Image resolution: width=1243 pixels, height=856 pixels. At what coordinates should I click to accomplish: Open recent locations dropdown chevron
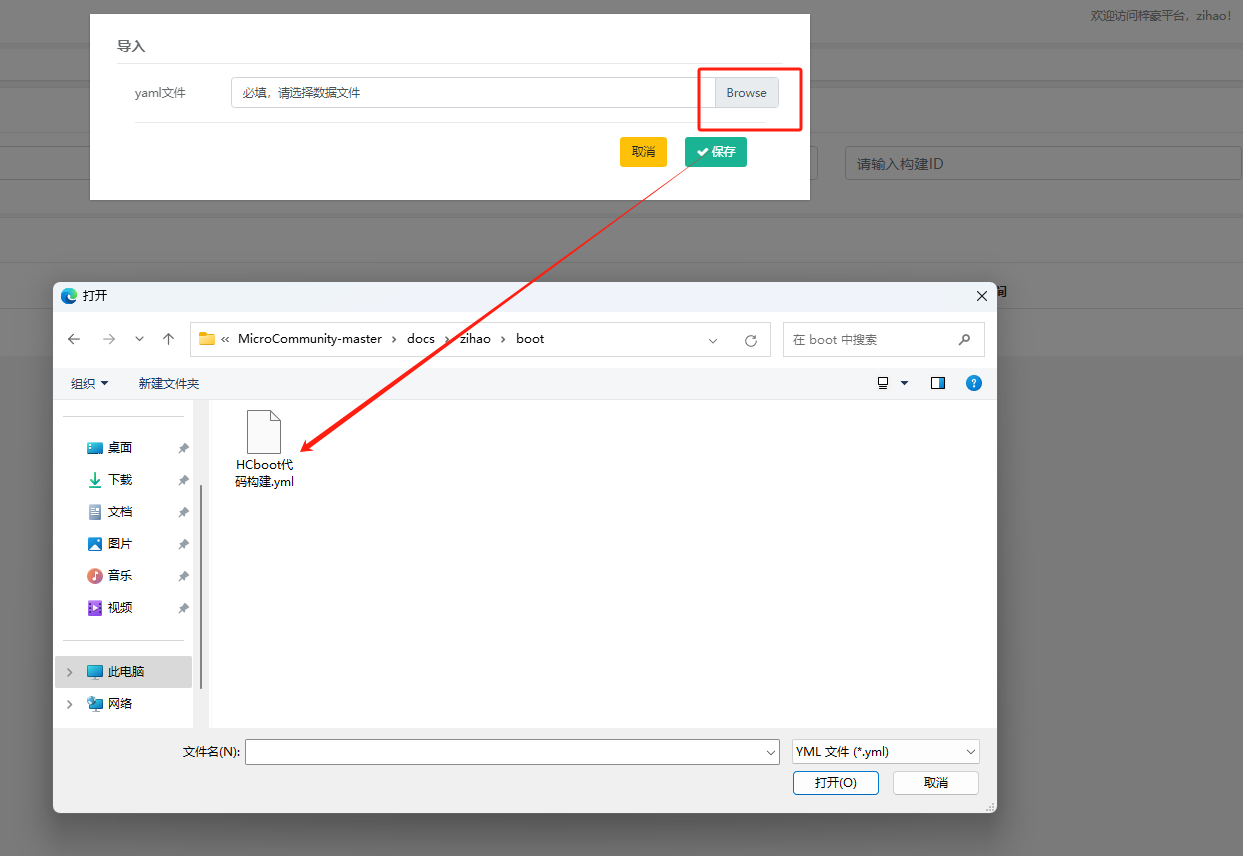pyautogui.click(x=139, y=339)
